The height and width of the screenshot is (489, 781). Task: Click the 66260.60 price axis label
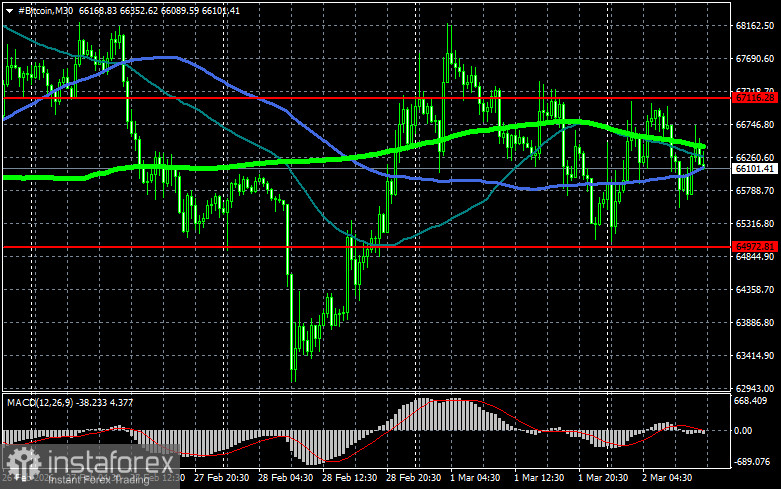pos(755,157)
